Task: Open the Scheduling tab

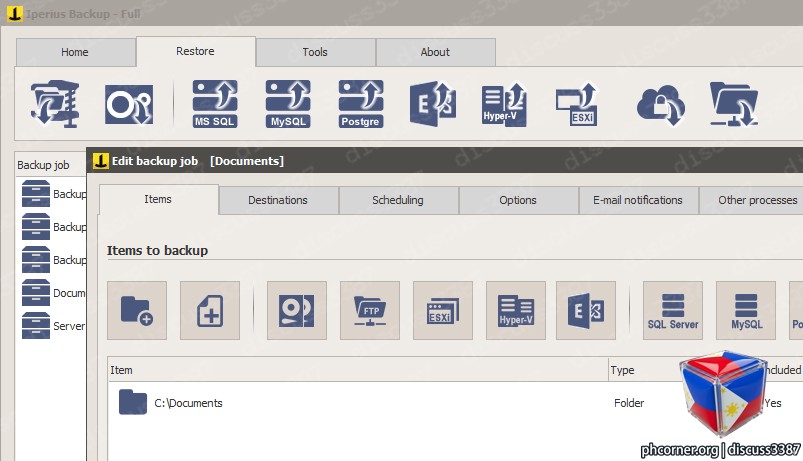Action: pos(398,200)
